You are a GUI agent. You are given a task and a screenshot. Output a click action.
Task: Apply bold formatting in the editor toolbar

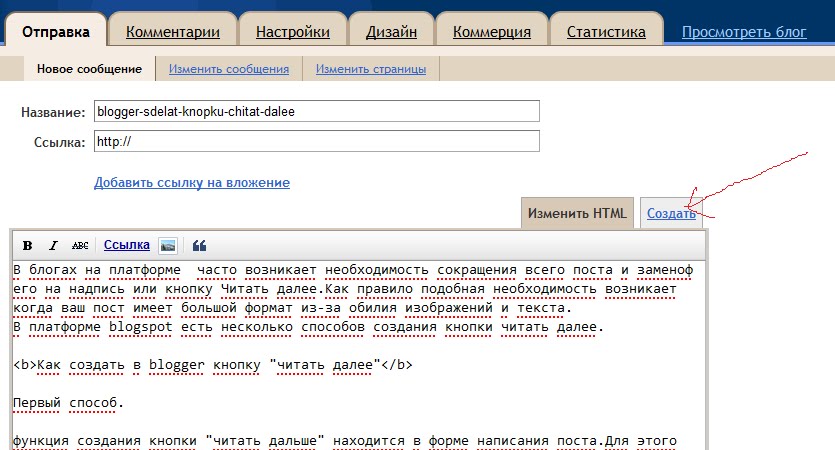(27, 246)
